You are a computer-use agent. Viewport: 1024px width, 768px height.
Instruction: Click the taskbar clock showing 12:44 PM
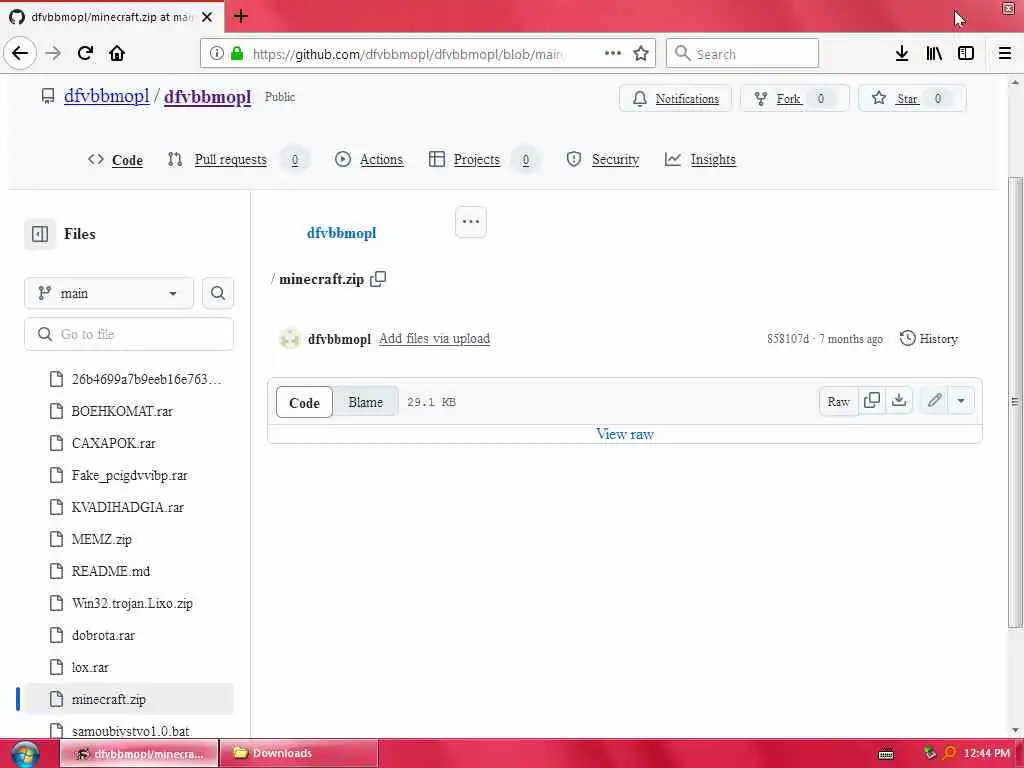(987, 754)
